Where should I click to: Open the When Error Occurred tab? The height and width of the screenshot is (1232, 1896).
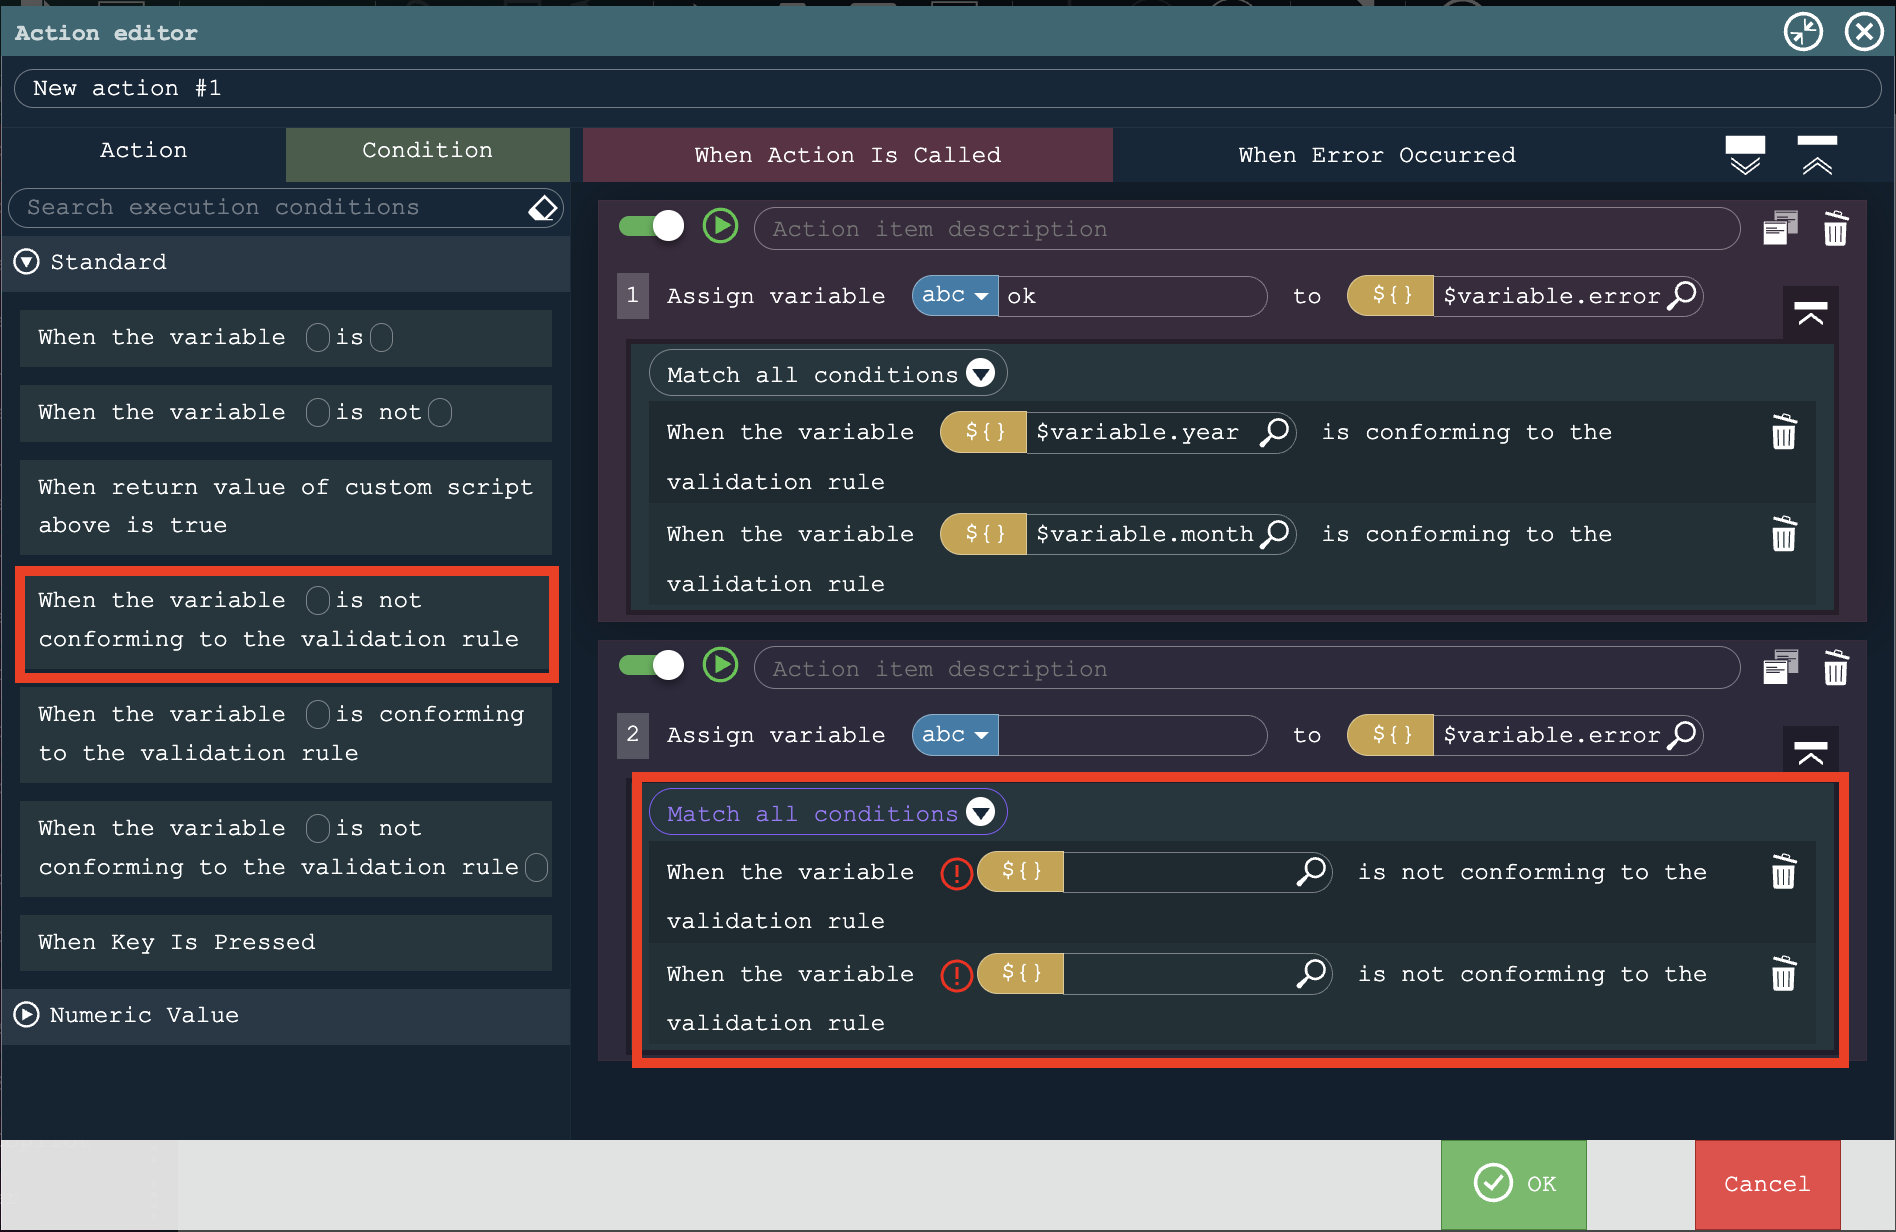(1376, 155)
